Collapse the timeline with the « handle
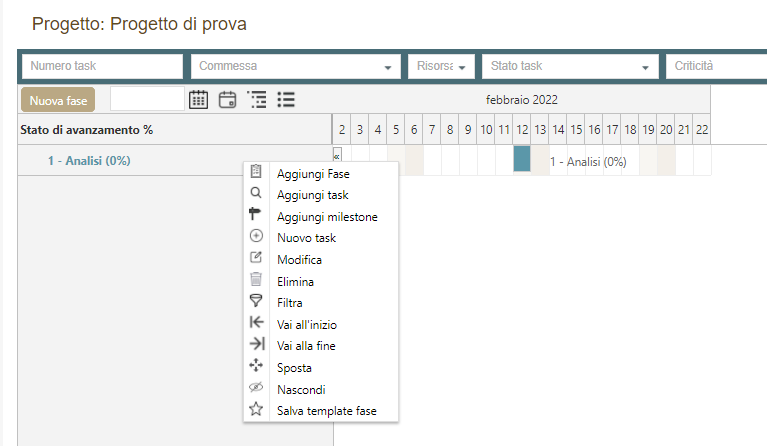The height and width of the screenshot is (446, 767). click(337, 156)
